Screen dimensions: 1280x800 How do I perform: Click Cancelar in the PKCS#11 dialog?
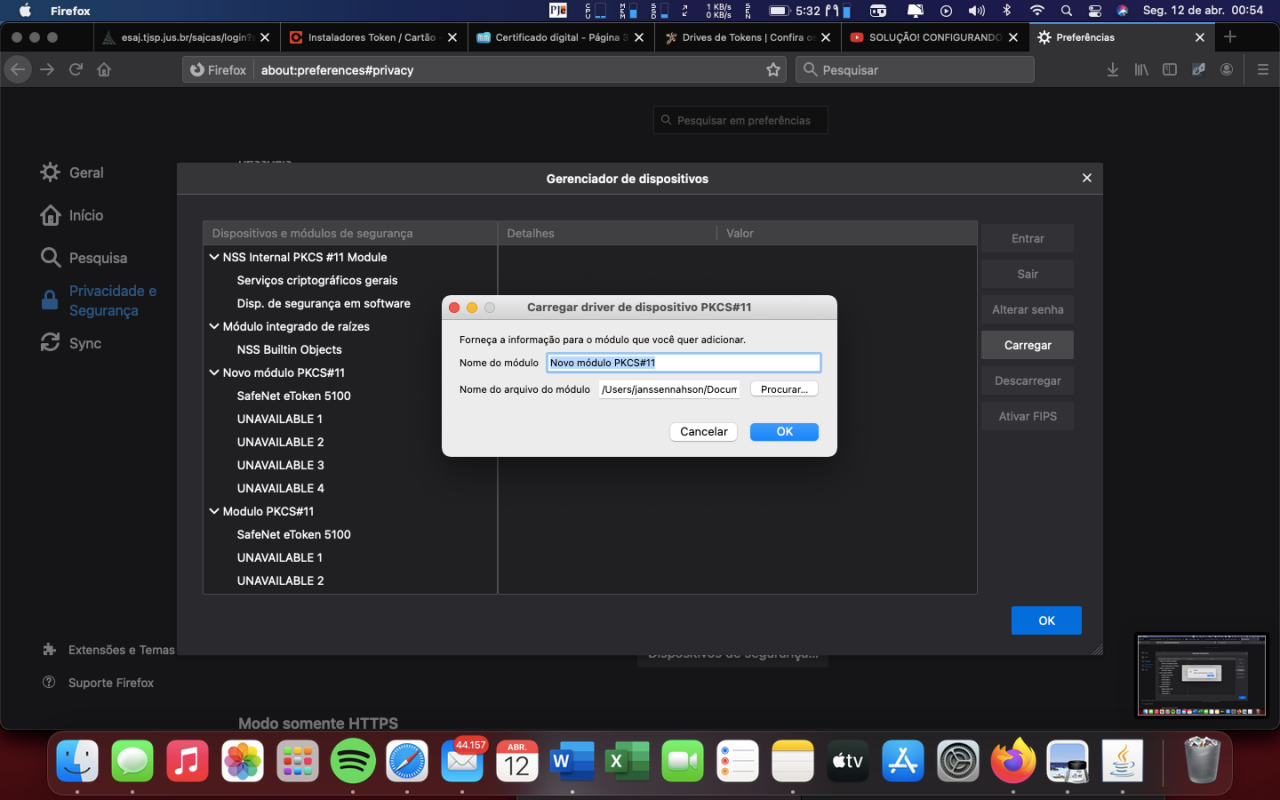pyautogui.click(x=704, y=432)
